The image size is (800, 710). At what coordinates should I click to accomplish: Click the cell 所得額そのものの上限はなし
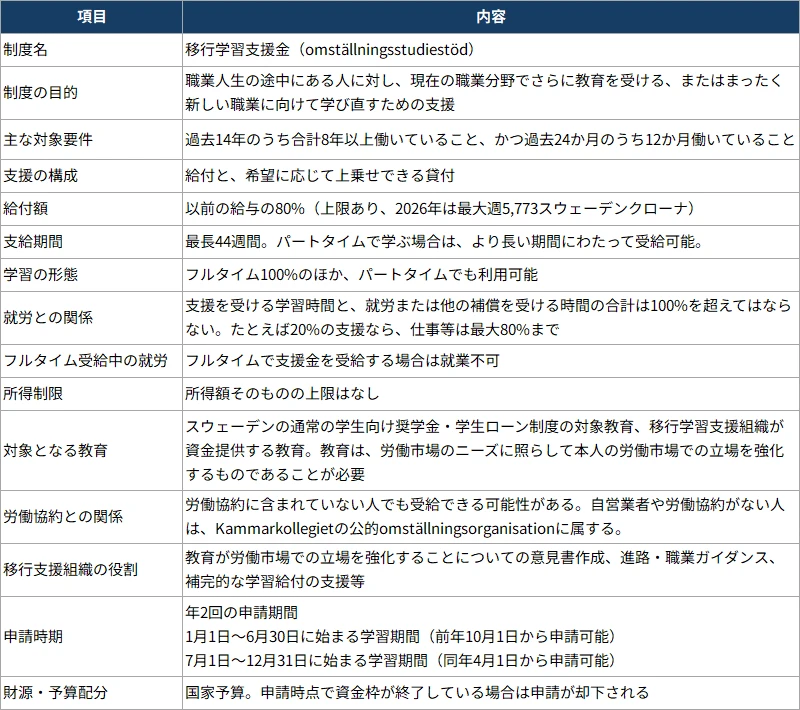(x=491, y=394)
